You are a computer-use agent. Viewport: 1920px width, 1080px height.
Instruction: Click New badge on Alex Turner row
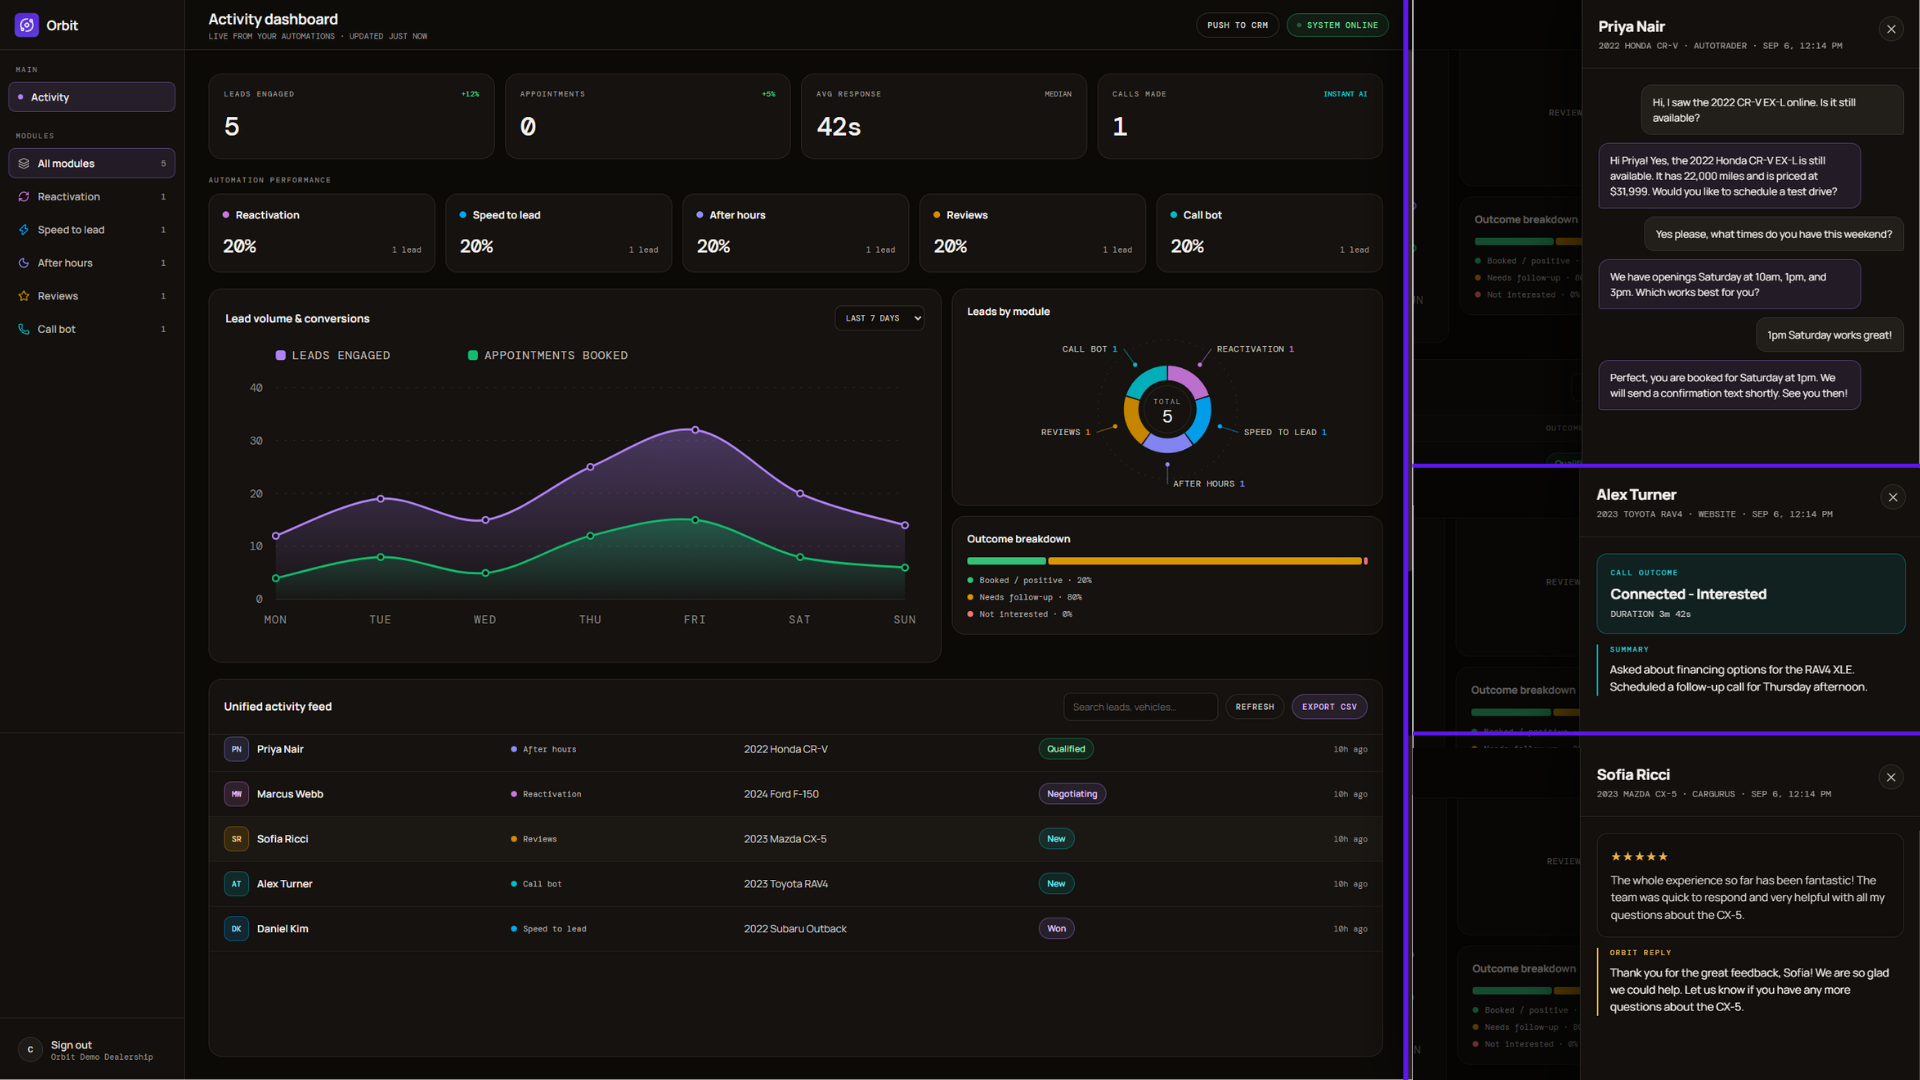click(1056, 884)
